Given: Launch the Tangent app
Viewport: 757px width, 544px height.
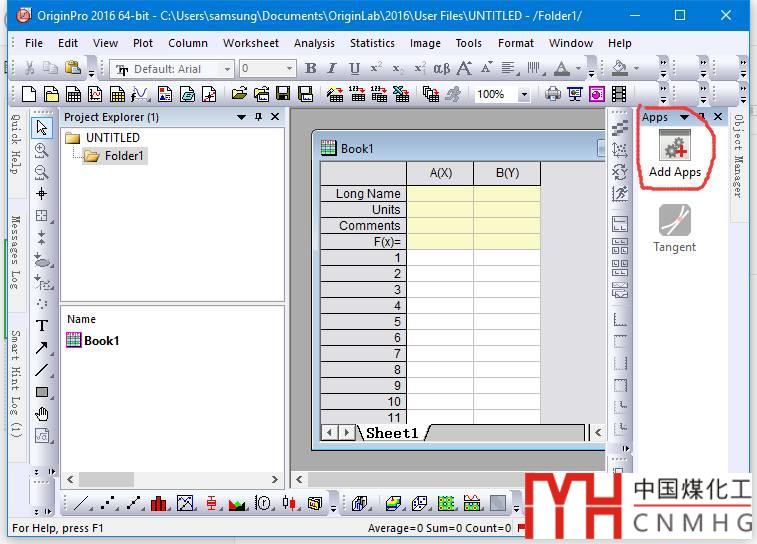Looking at the screenshot, I should [674, 227].
